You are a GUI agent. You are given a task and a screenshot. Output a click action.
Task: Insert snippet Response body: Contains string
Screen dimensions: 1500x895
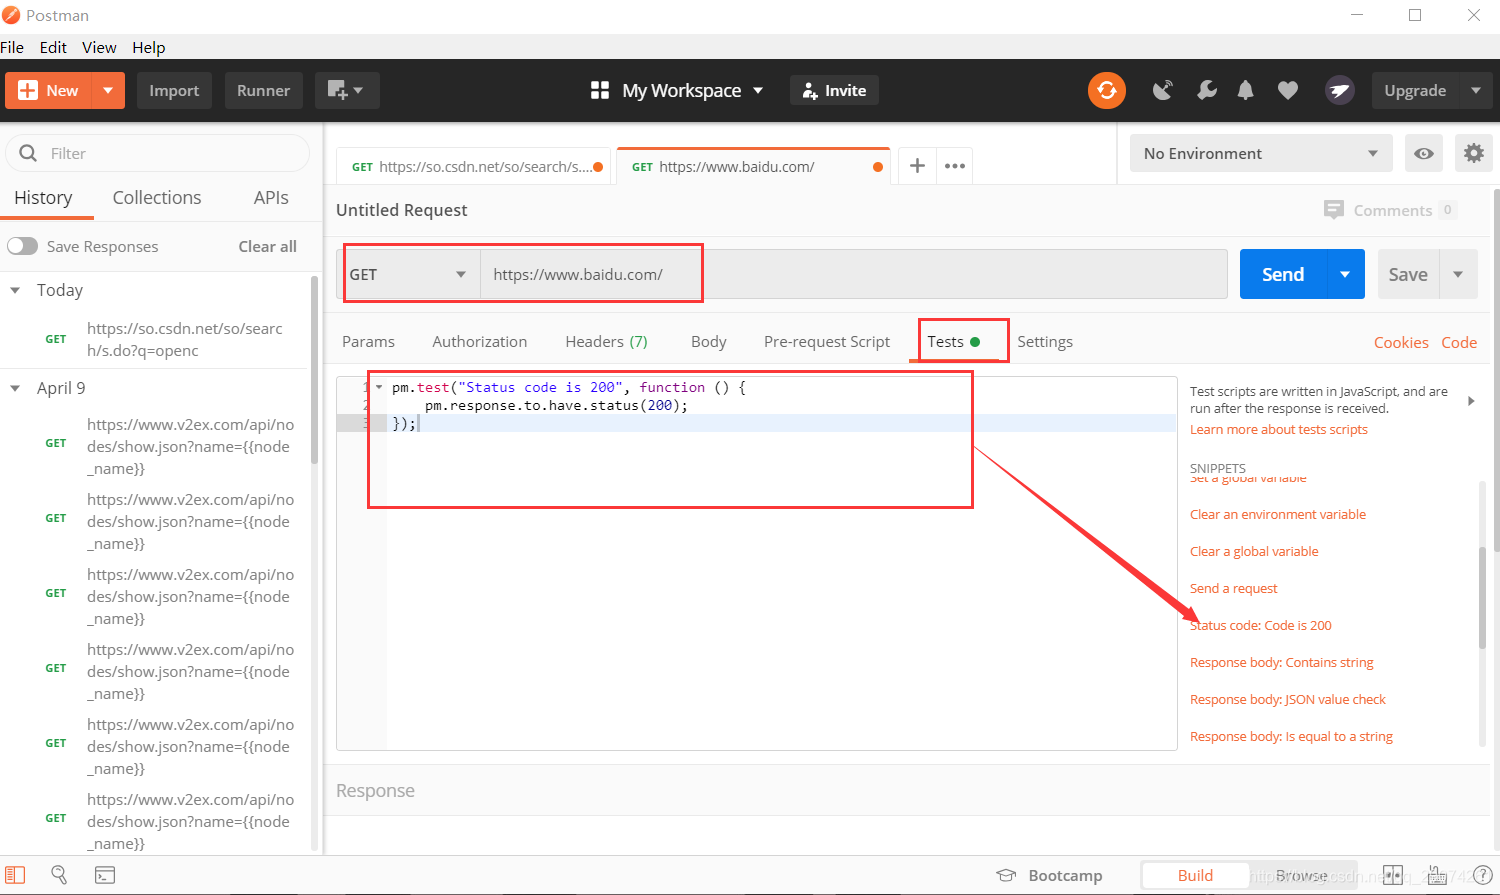coord(1281,662)
